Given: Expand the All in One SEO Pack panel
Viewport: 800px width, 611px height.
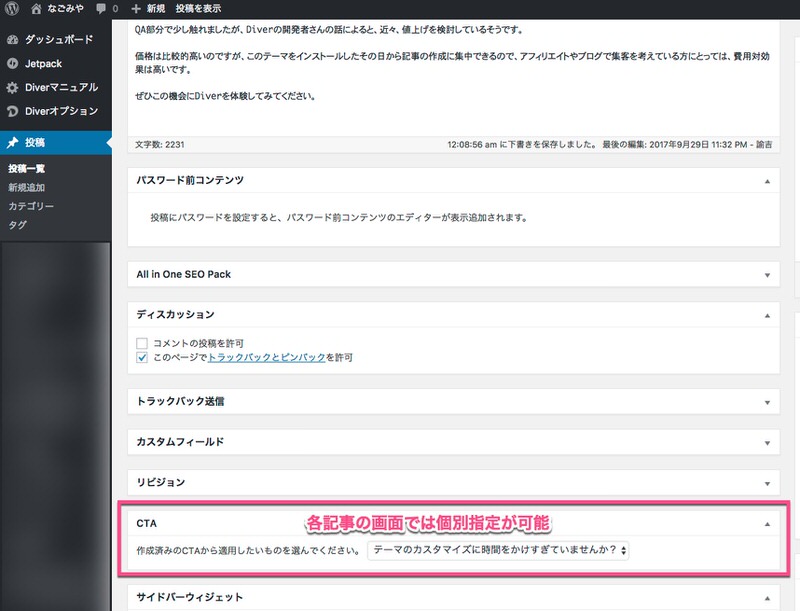Looking at the screenshot, I should (766, 273).
